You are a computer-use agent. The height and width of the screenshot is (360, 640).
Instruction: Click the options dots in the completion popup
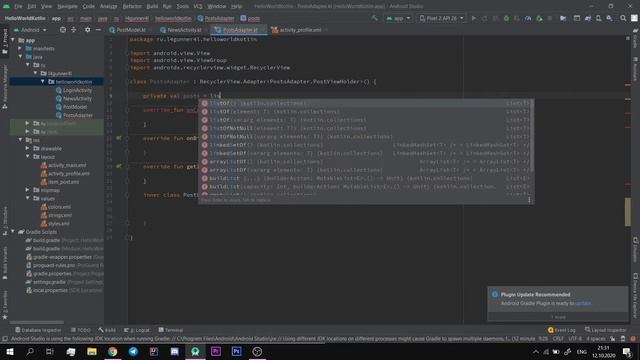(x=529, y=200)
